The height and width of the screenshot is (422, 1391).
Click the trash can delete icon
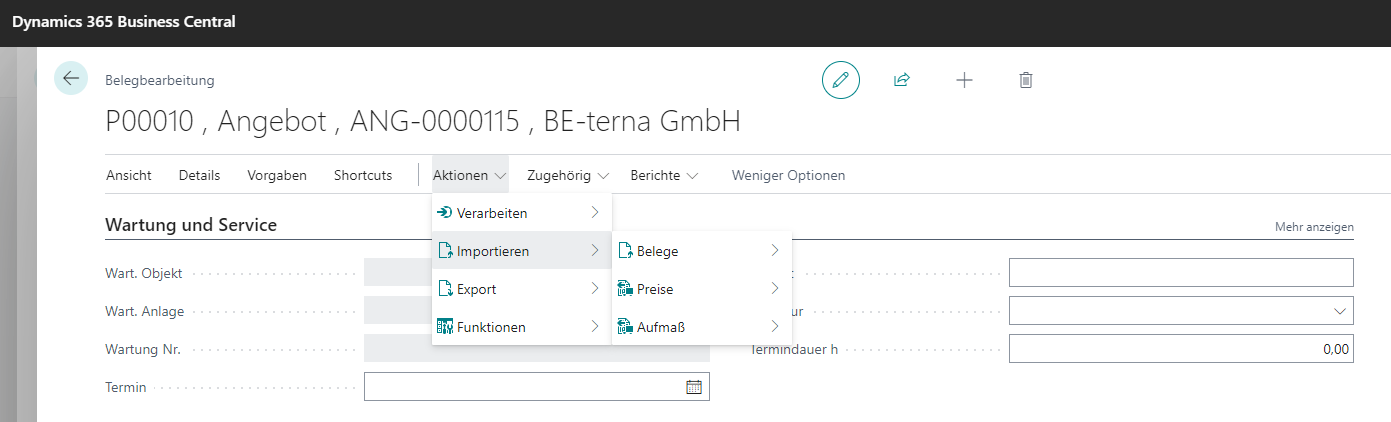[1025, 80]
